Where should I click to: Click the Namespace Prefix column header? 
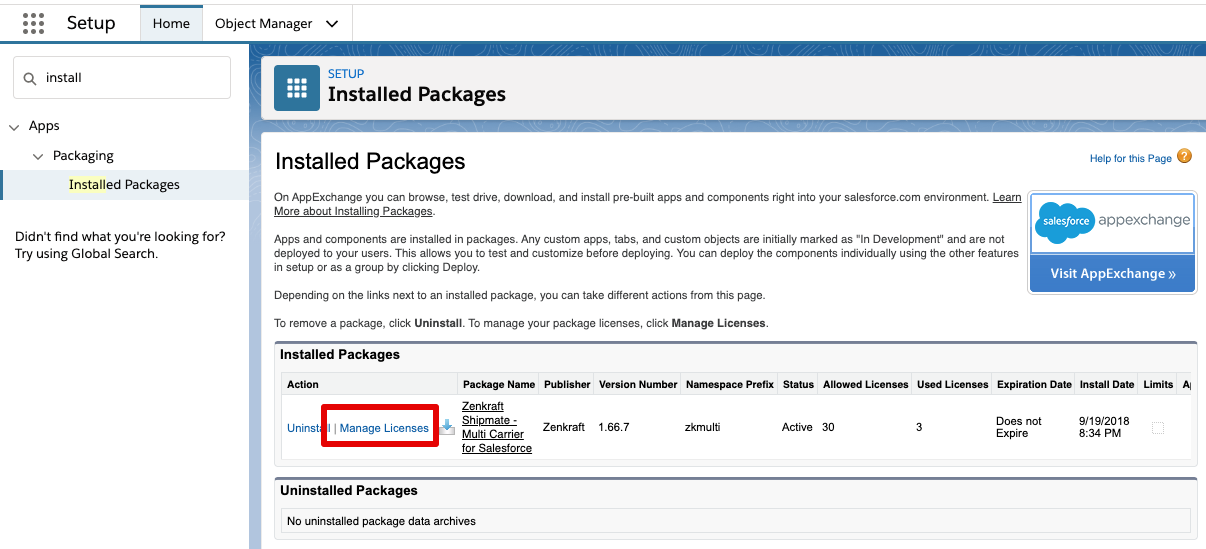click(729, 384)
